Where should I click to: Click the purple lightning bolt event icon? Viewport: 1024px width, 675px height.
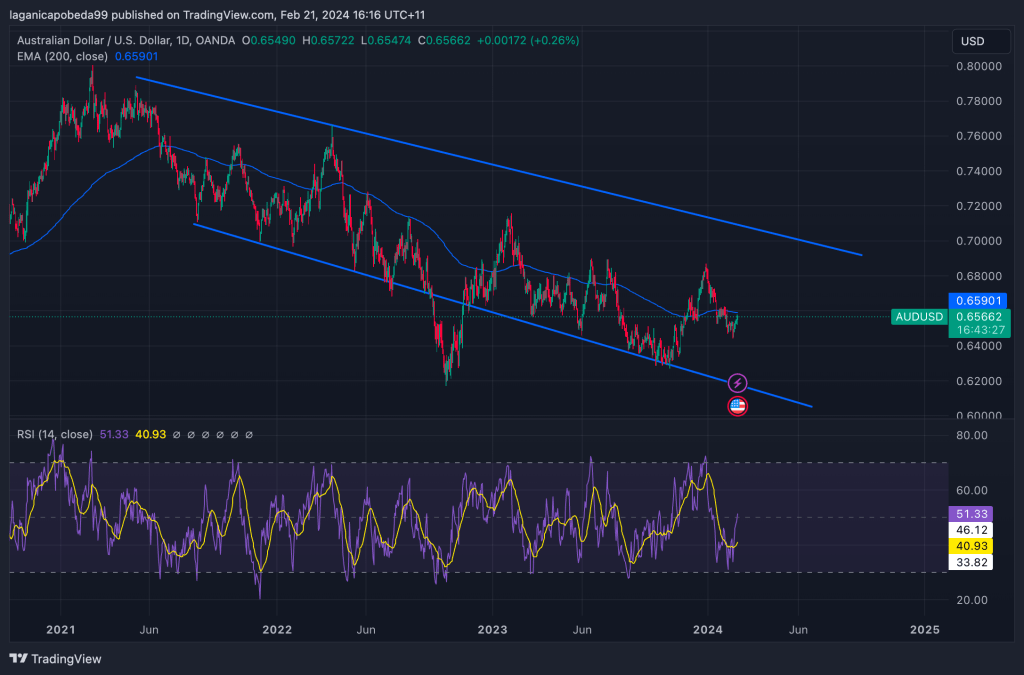[x=737, y=383]
